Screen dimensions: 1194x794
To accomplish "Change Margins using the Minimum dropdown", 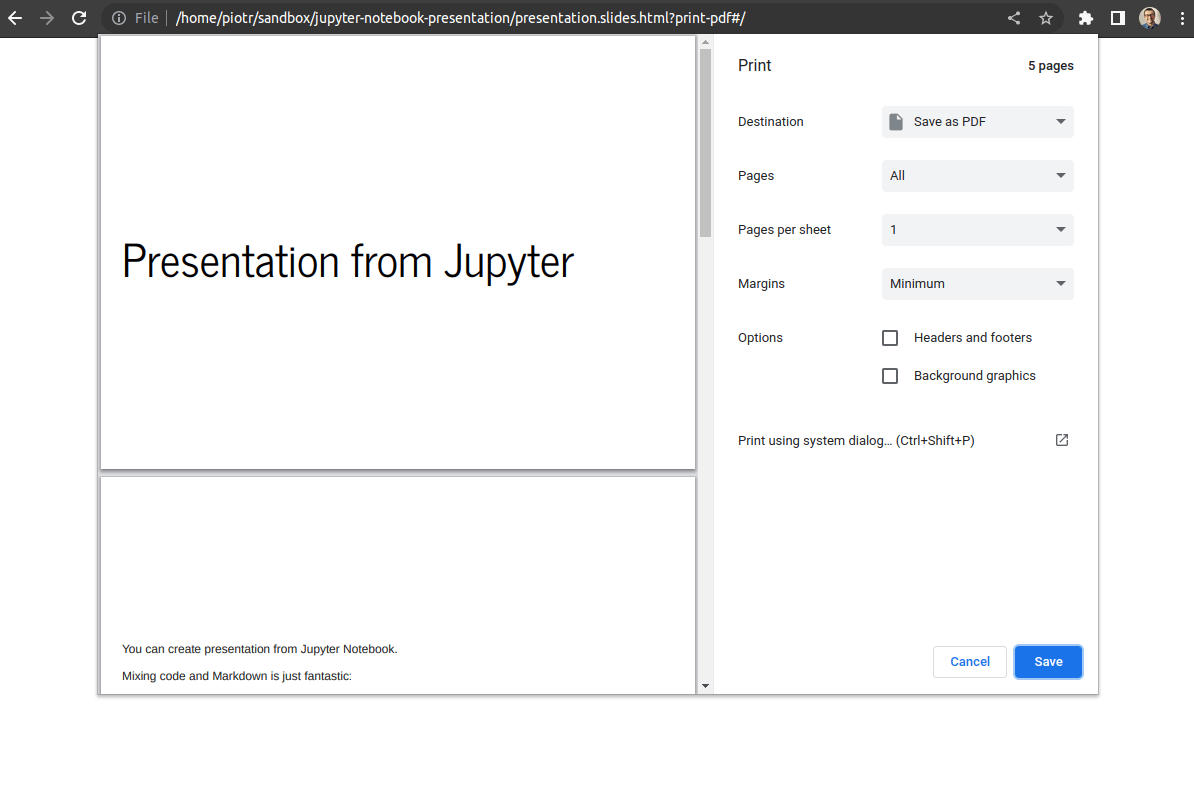I will click(x=977, y=283).
